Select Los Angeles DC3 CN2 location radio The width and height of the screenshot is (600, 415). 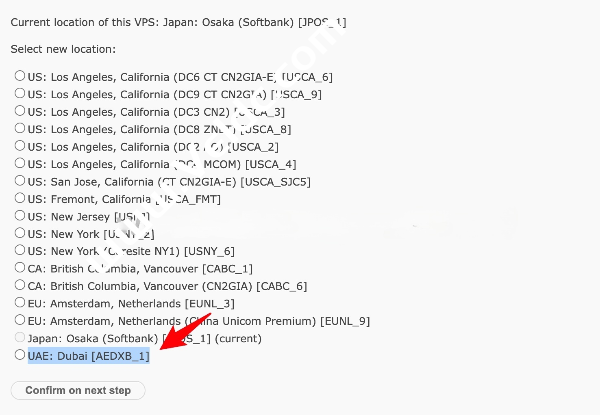coord(20,111)
